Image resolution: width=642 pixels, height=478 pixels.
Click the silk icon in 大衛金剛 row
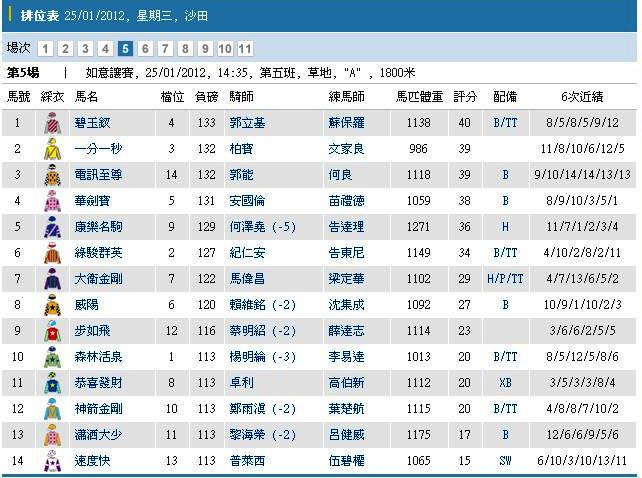(52, 279)
